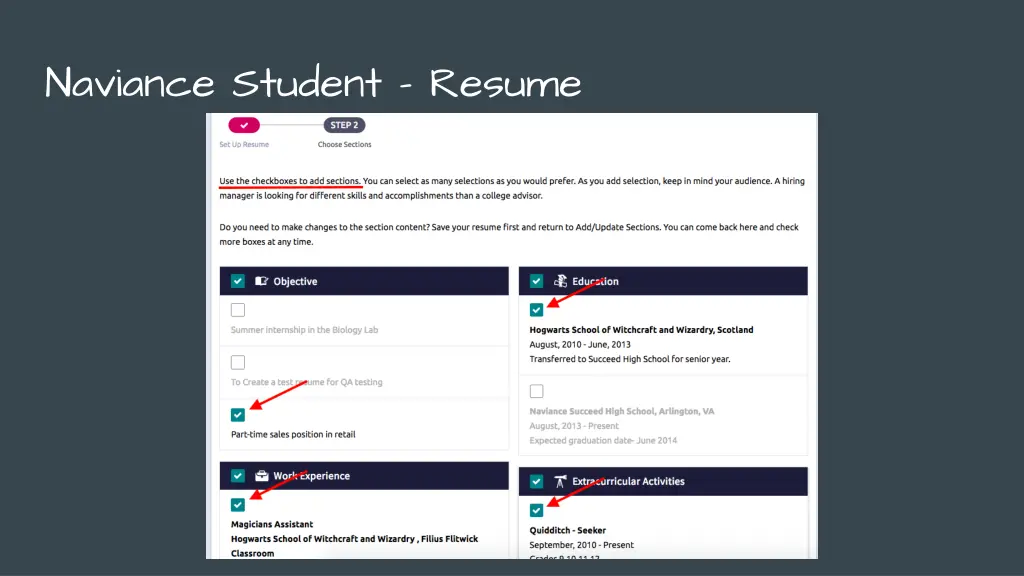The image size is (1024, 576).
Task: Click 'September, 2010 - Present' date text
Action: pos(581,545)
